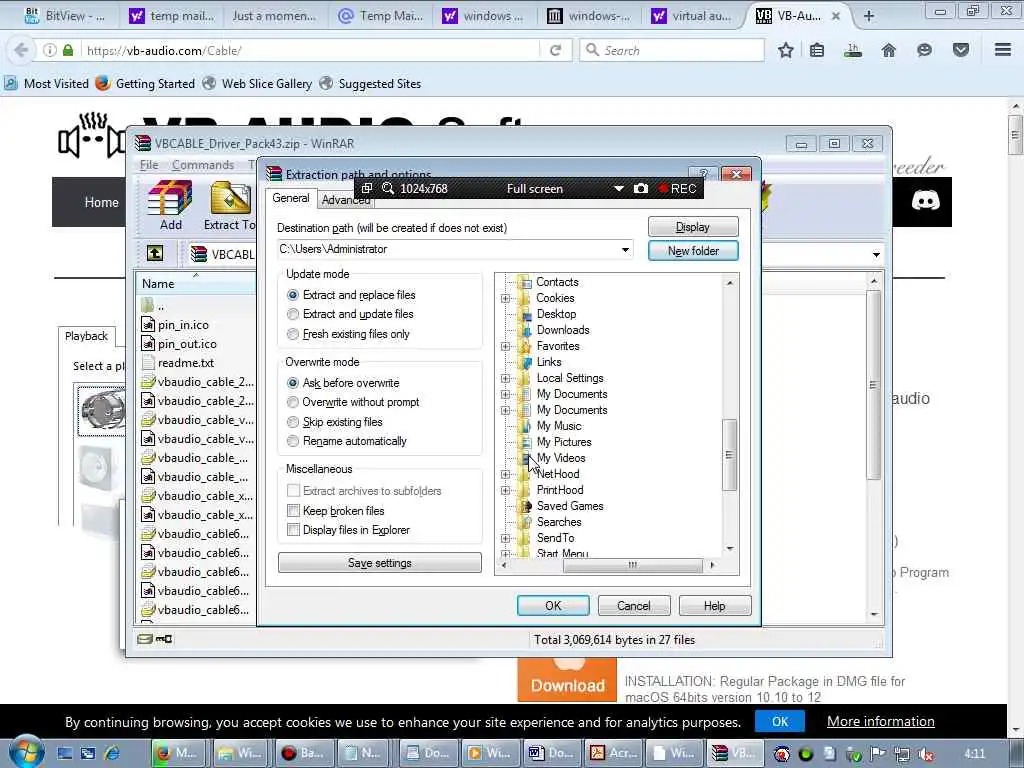Bookmark this page with the star icon
The image size is (1024, 768).
[786, 50]
